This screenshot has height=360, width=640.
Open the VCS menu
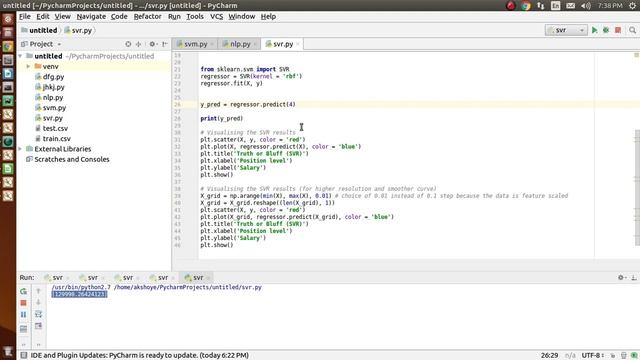tap(216, 16)
